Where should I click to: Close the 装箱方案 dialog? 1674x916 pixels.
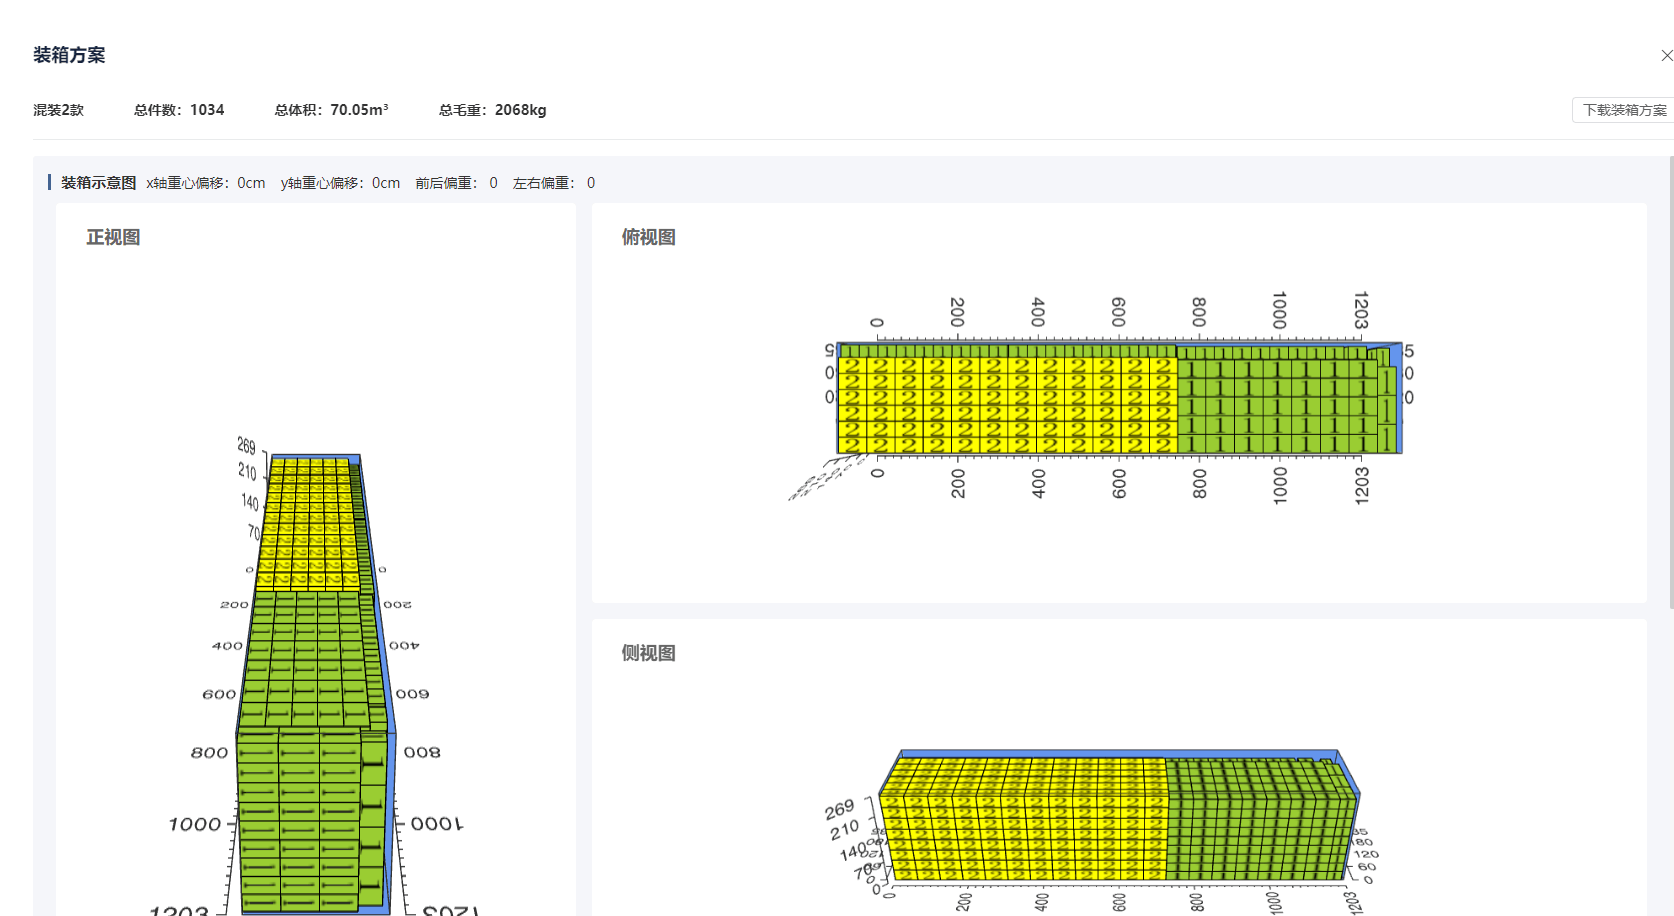point(1665,56)
